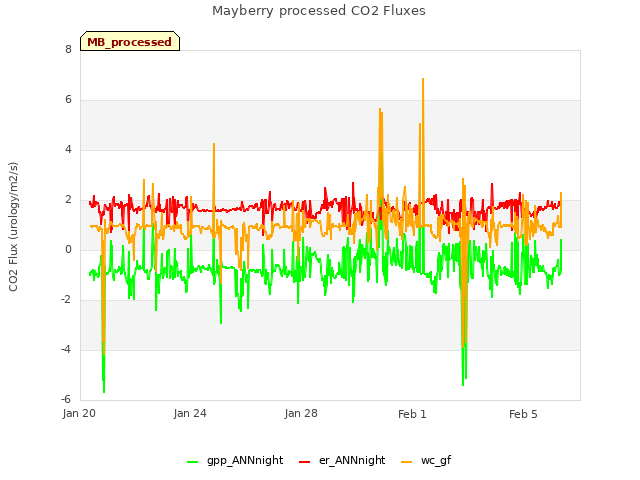Click the y-axis value -2
640x480 pixels.
click(x=66, y=300)
